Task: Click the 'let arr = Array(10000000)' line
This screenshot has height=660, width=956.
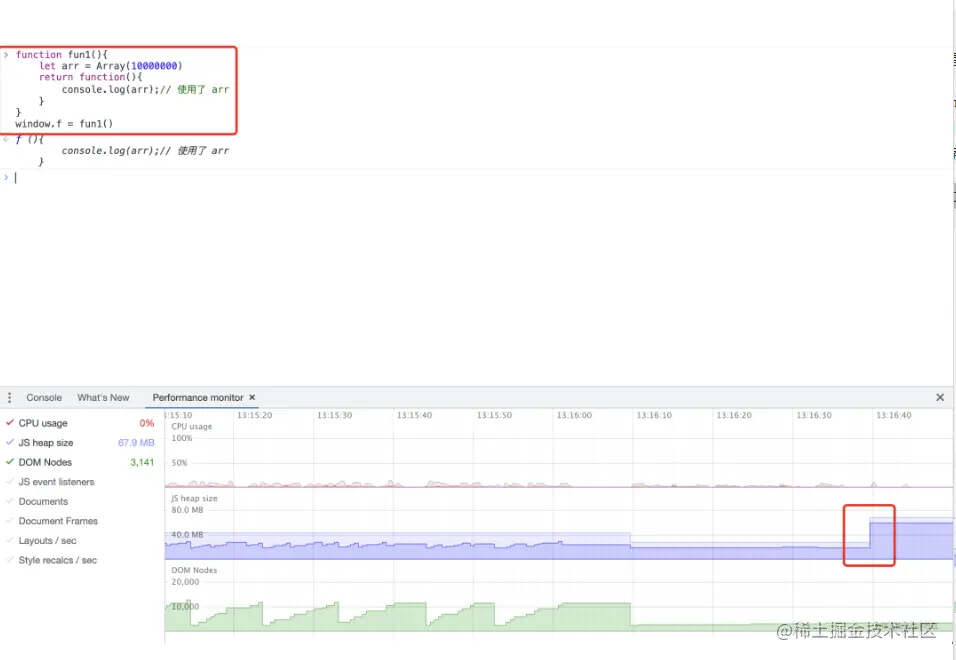Action: coord(110,66)
